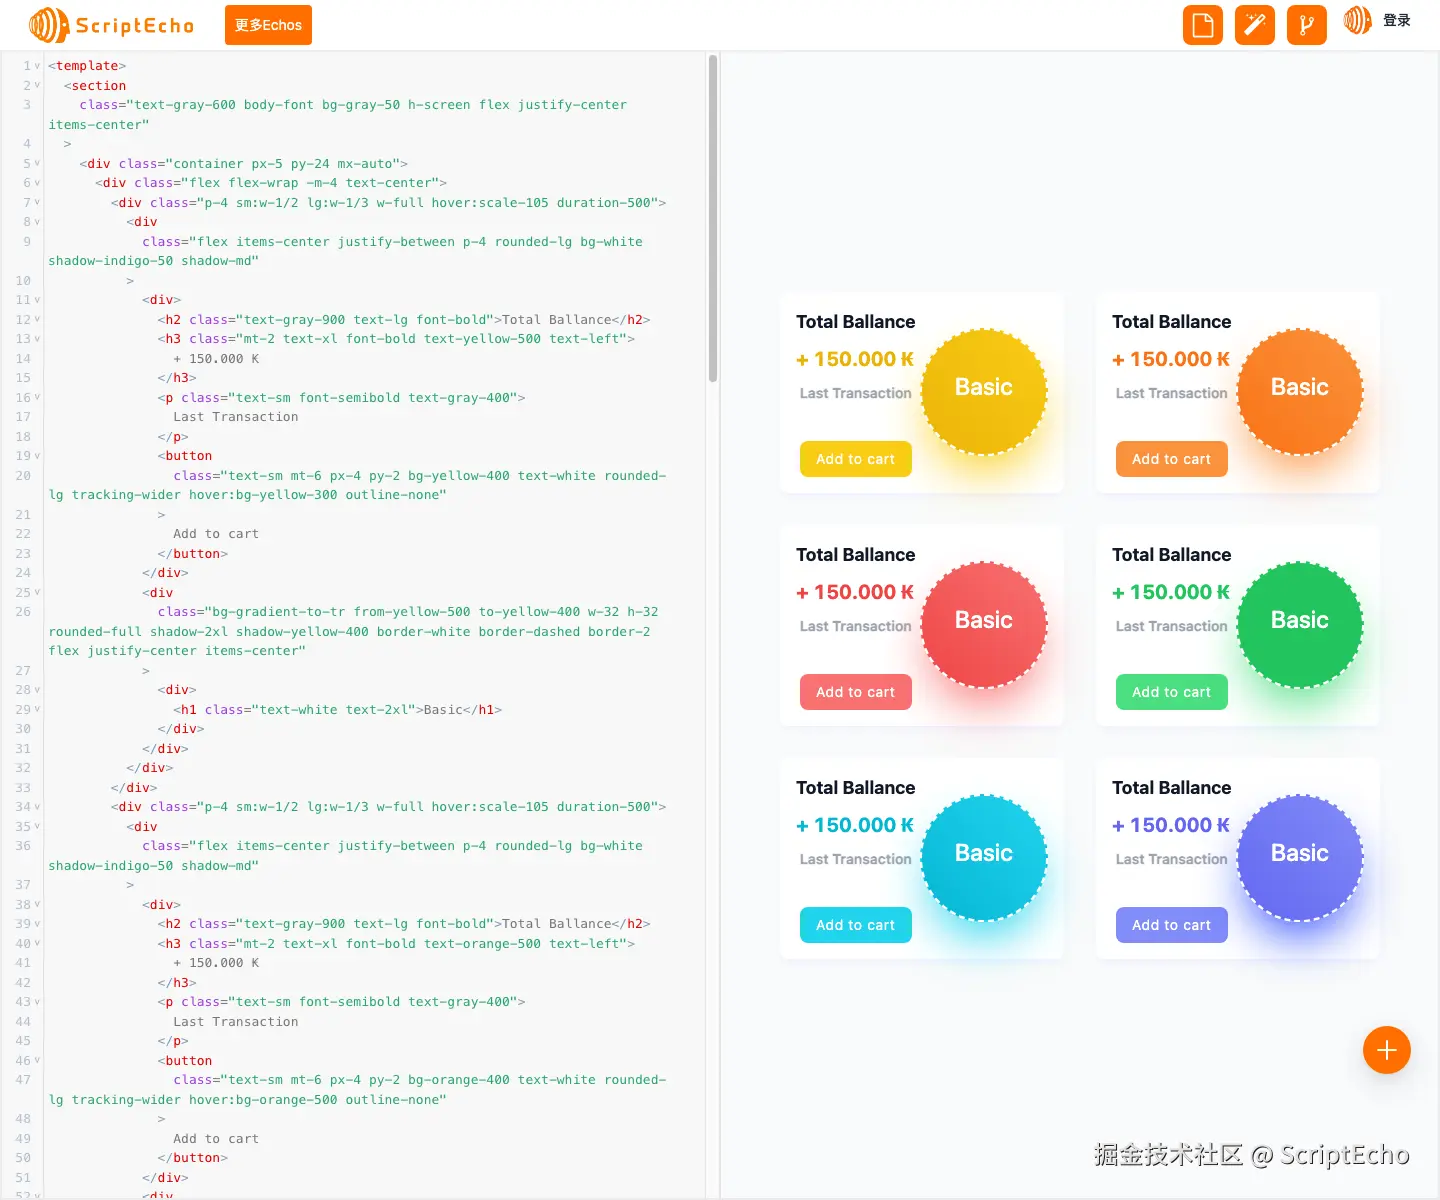
Task: Click the cyan Basic circle badge
Action: coord(984,858)
